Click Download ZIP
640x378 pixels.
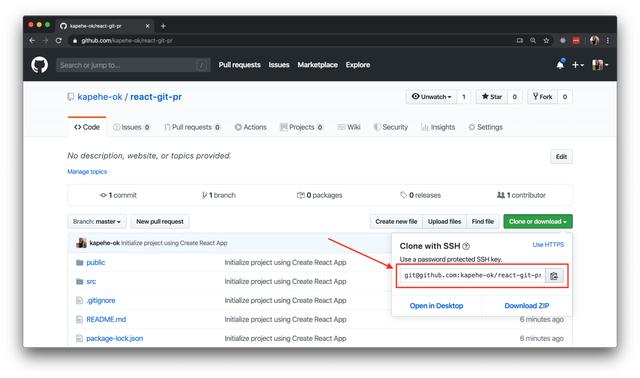(527, 306)
